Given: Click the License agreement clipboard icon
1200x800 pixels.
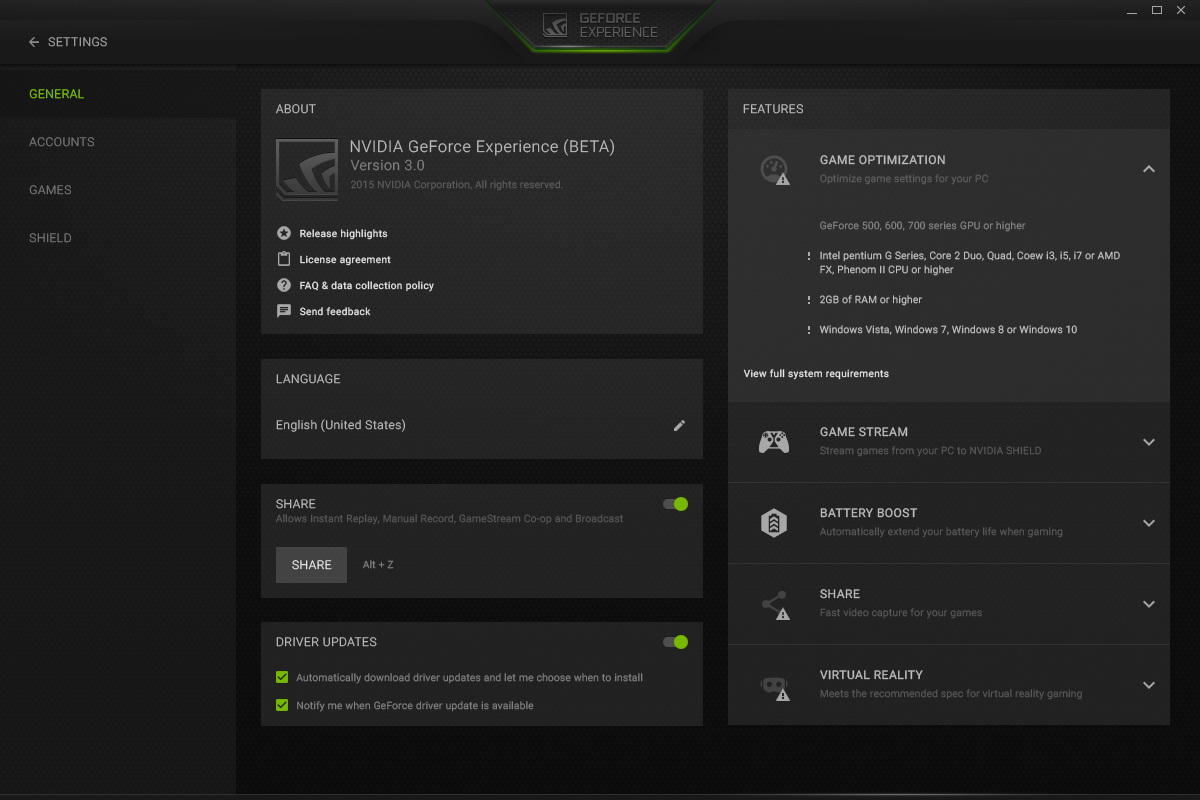Looking at the screenshot, I should [x=284, y=259].
